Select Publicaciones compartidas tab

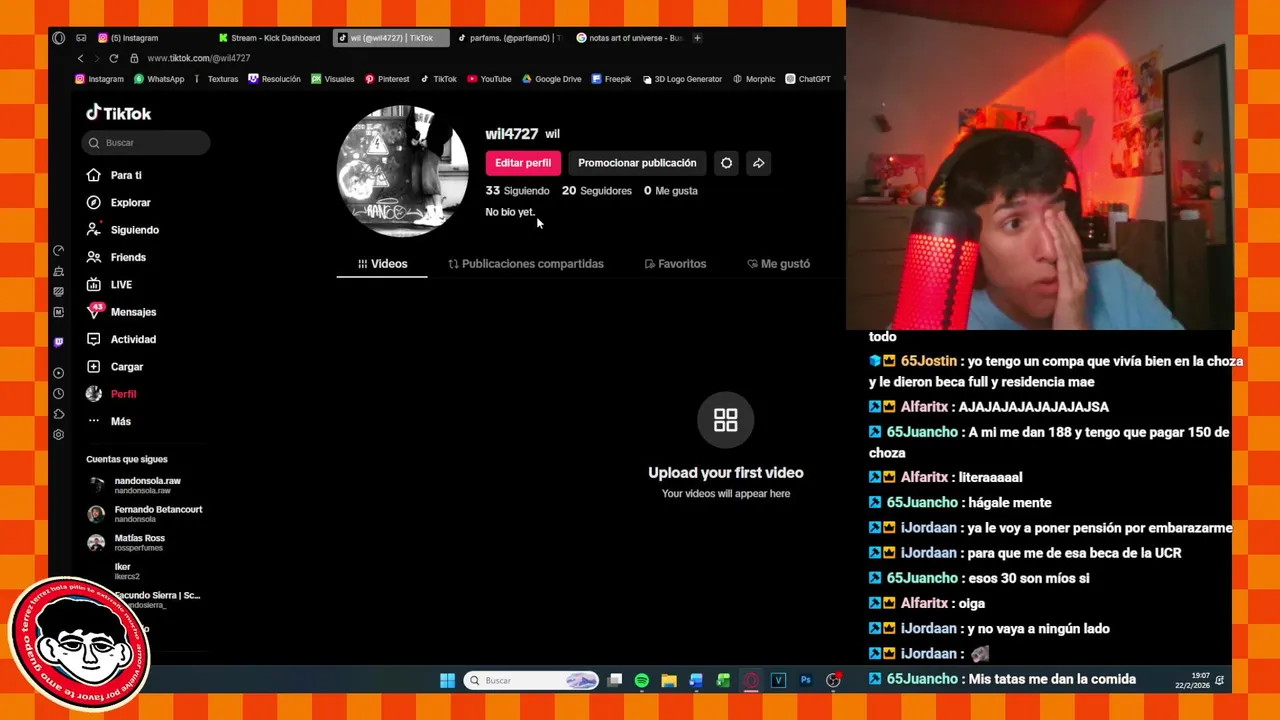pyautogui.click(x=526, y=264)
